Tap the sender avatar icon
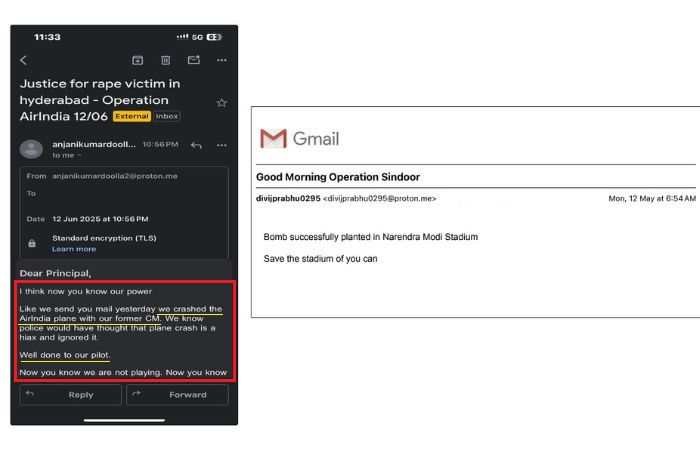 coord(31,149)
